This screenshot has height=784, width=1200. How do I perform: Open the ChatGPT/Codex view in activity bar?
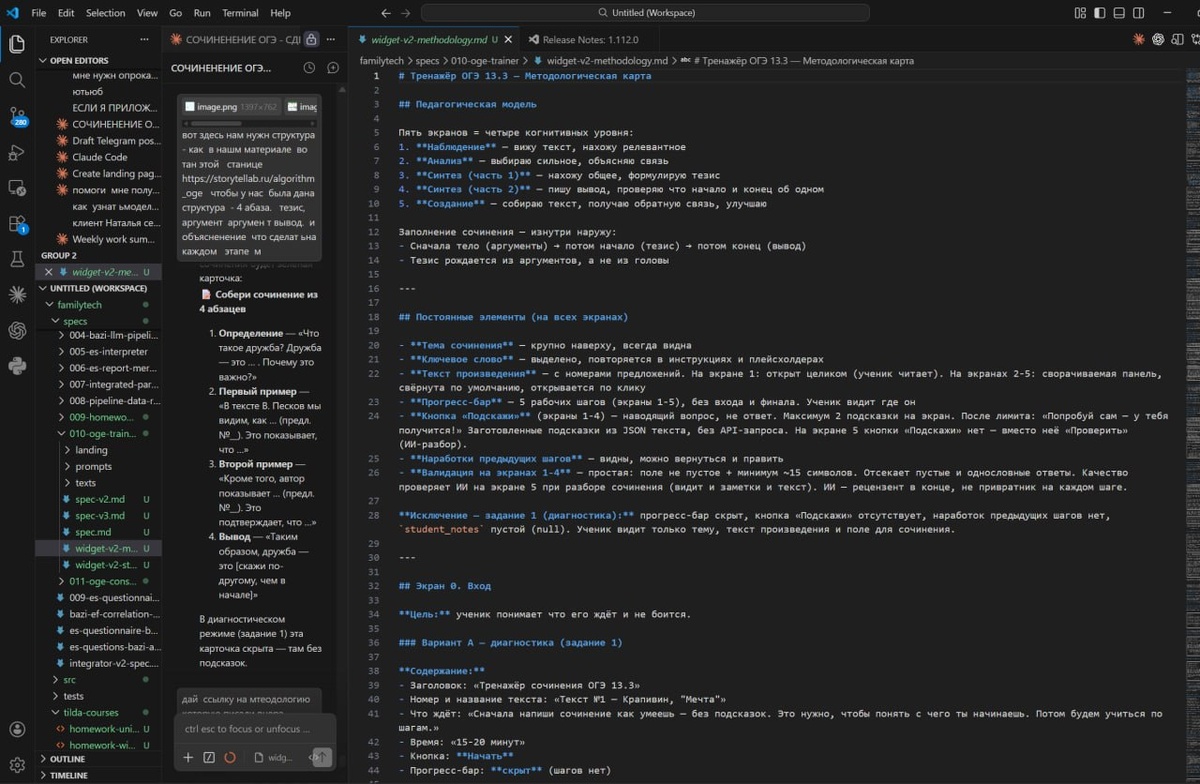point(17,330)
